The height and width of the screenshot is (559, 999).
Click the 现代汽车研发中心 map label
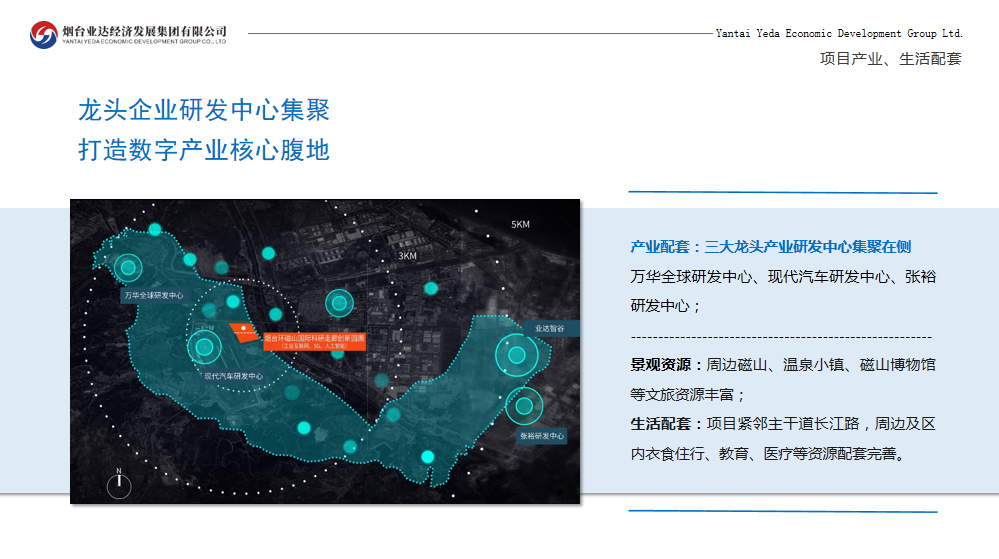tap(233, 376)
